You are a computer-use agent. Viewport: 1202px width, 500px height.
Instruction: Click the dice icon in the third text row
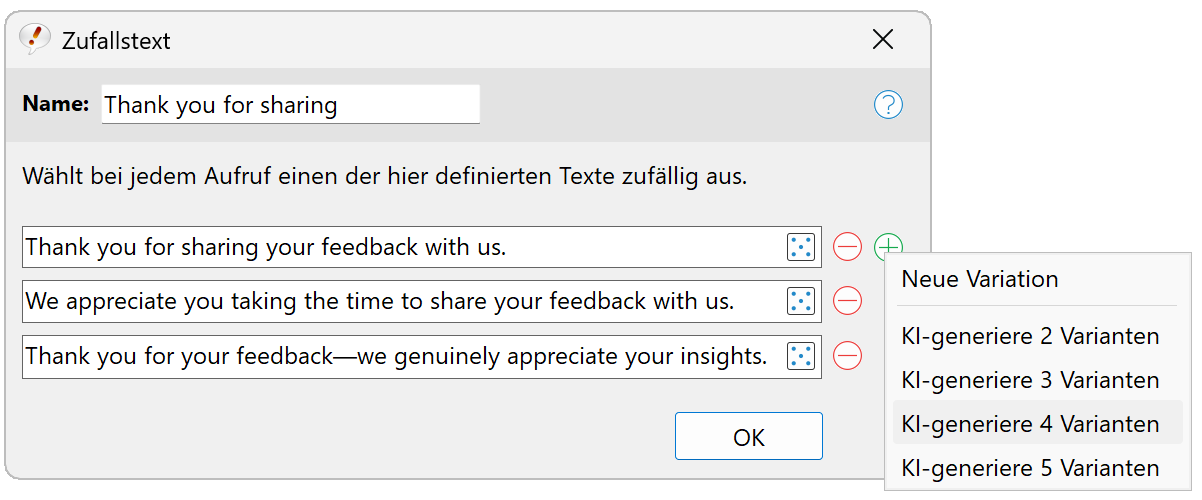(800, 356)
